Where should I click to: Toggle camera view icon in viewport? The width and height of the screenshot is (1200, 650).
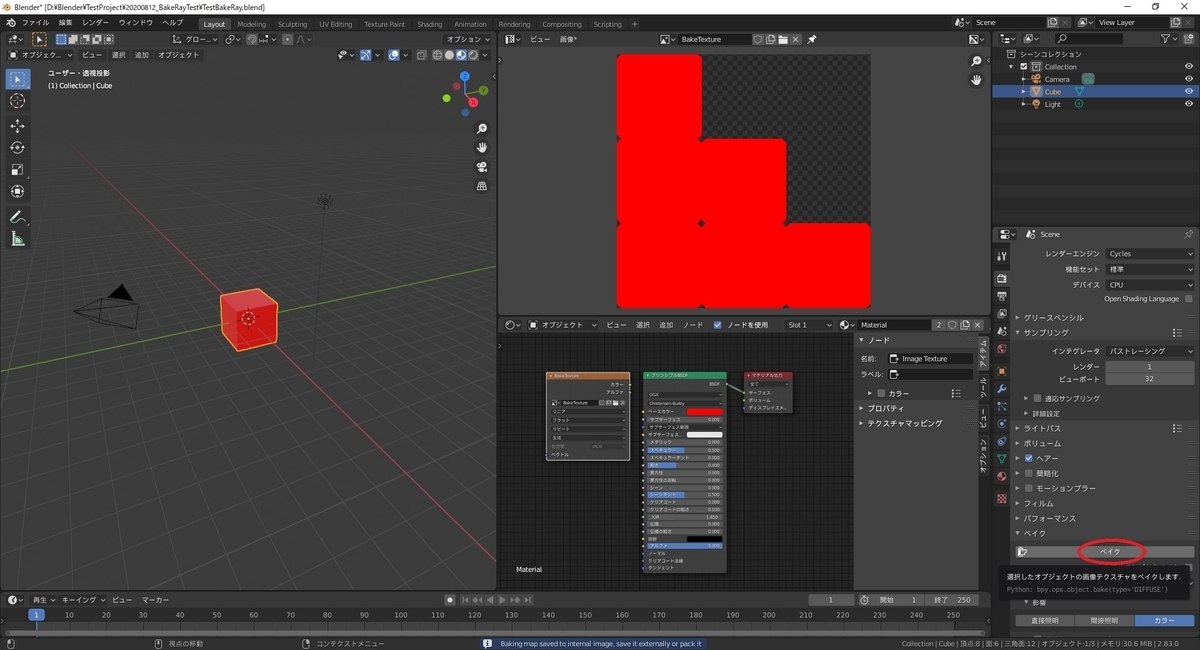[482, 167]
